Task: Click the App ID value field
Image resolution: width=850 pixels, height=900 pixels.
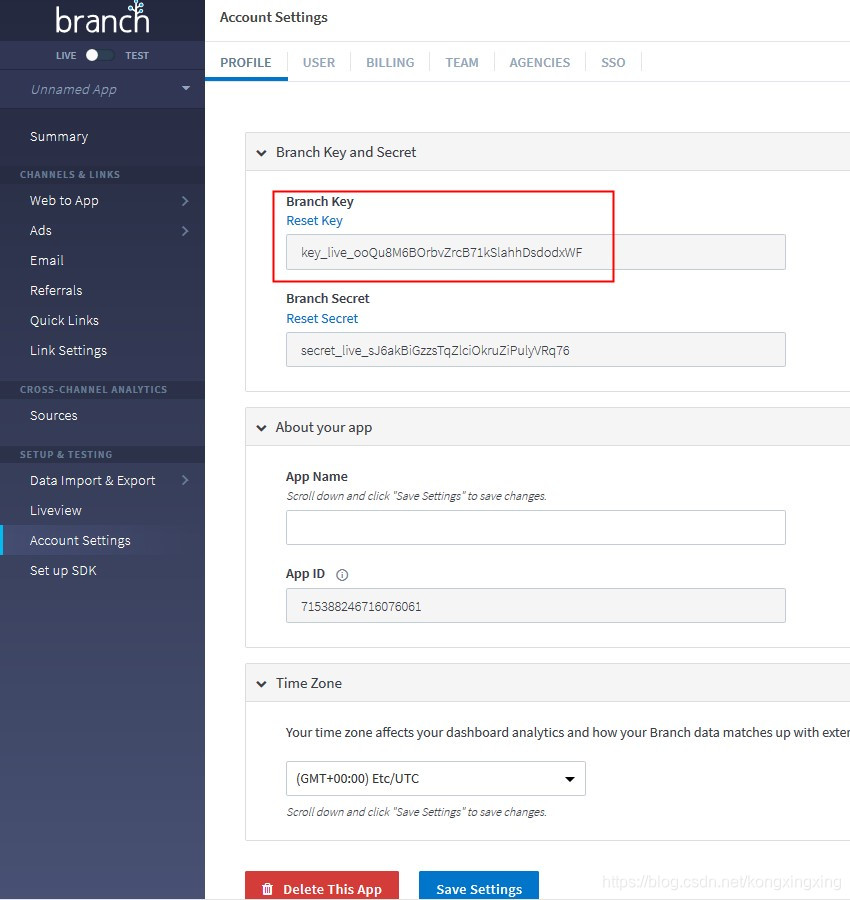Action: 535,606
